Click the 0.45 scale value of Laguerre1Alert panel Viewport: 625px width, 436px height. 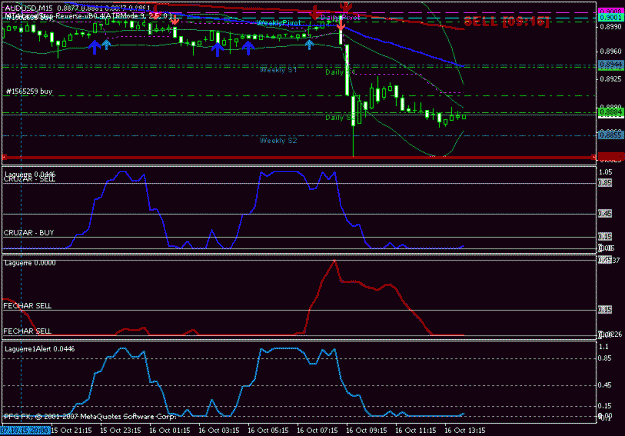pyautogui.click(x=605, y=385)
